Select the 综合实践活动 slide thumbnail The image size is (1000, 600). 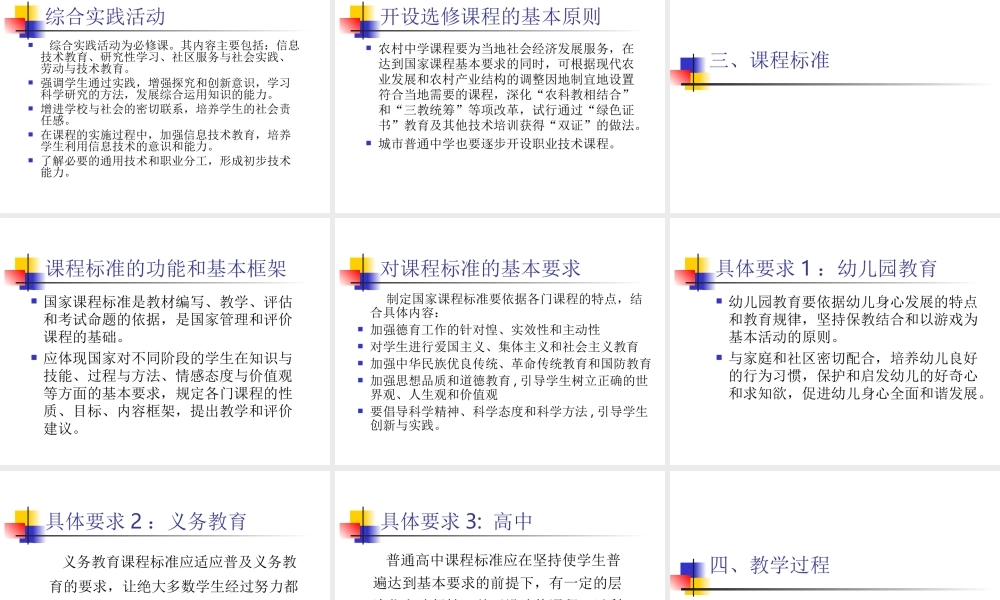point(165,105)
